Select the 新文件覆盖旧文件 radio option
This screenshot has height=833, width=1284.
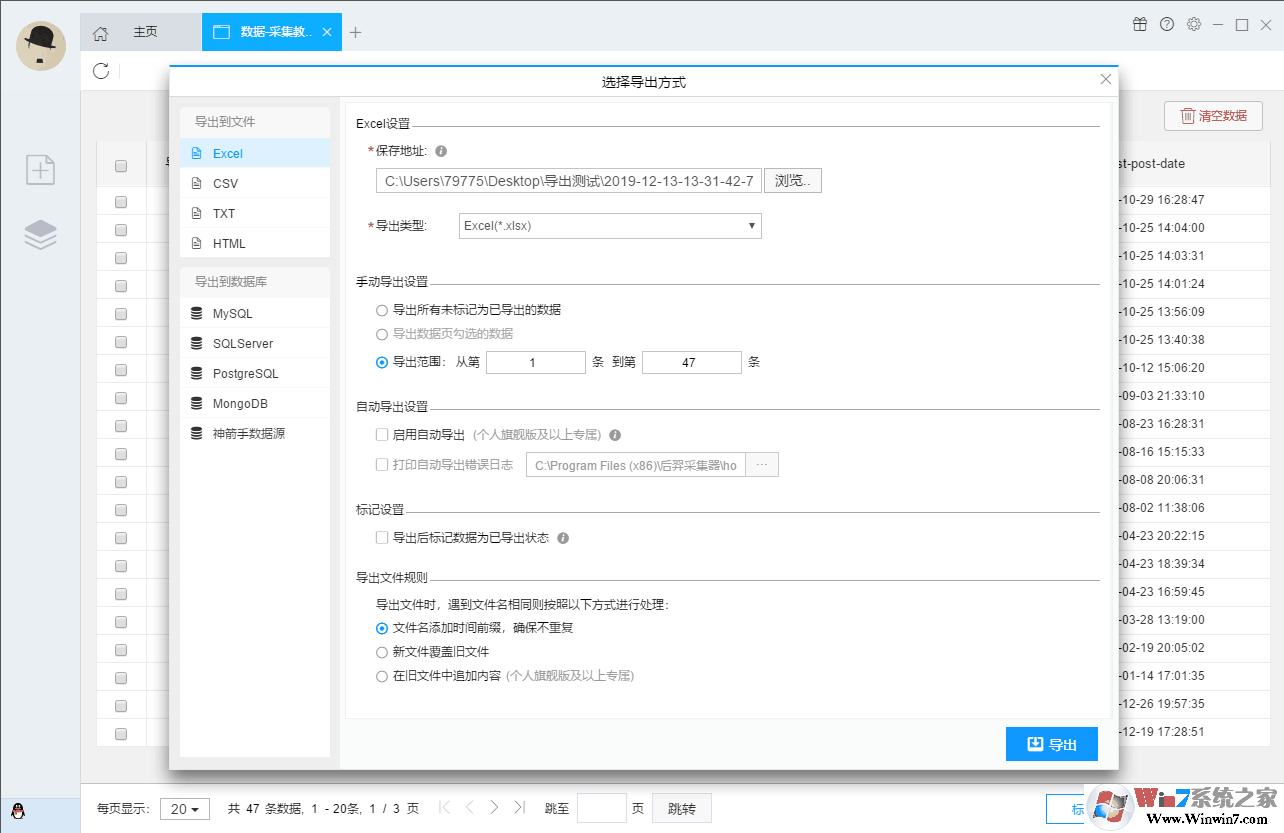pos(381,651)
